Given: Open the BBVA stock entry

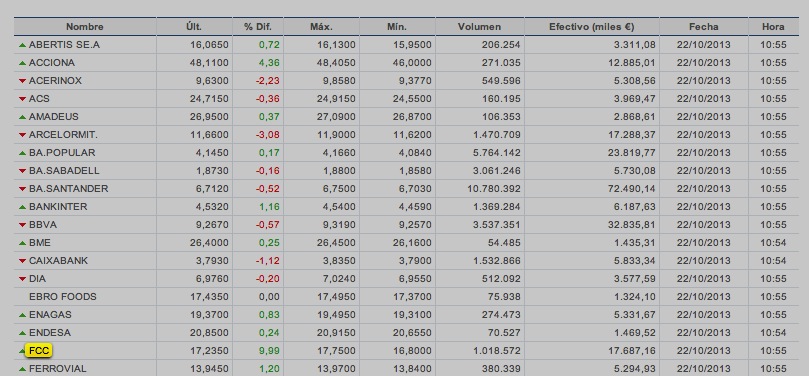Looking at the screenshot, I should (43, 225).
